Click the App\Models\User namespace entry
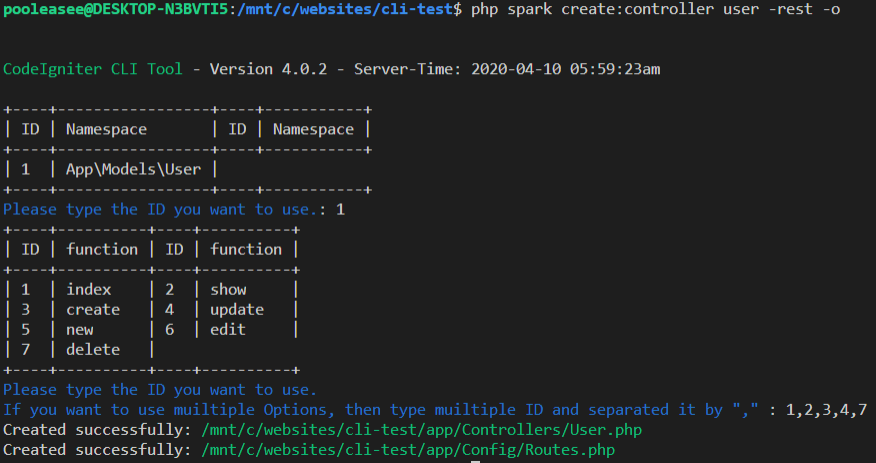 click(134, 169)
